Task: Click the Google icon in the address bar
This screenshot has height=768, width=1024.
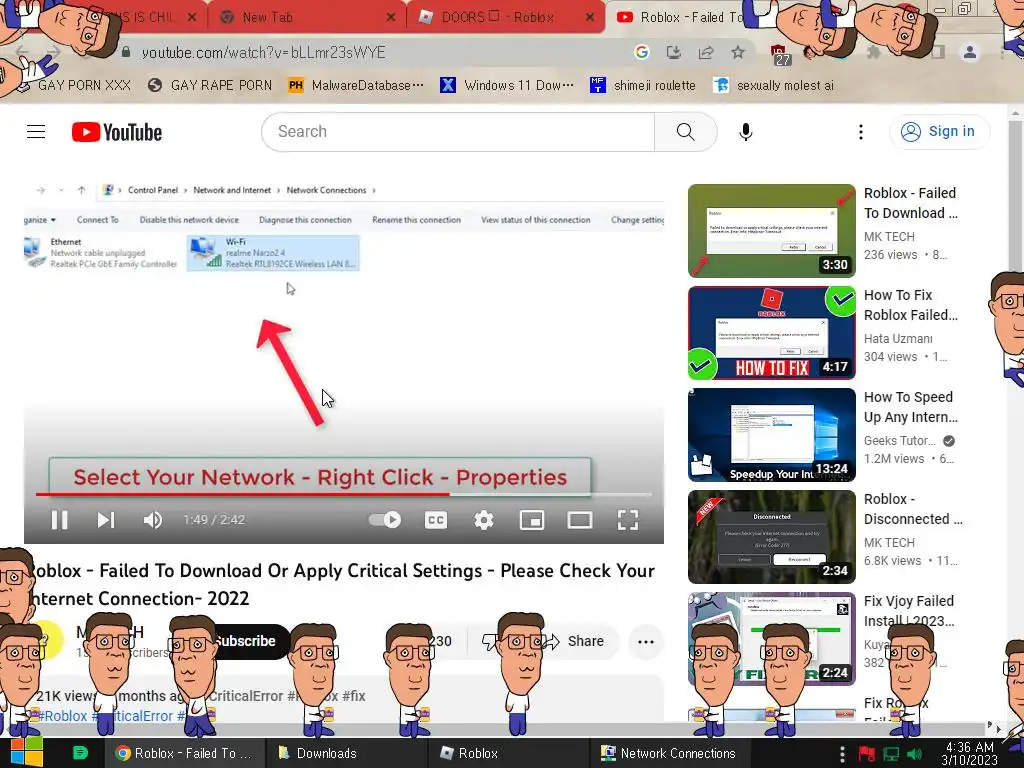Action: (x=641, y=52)
